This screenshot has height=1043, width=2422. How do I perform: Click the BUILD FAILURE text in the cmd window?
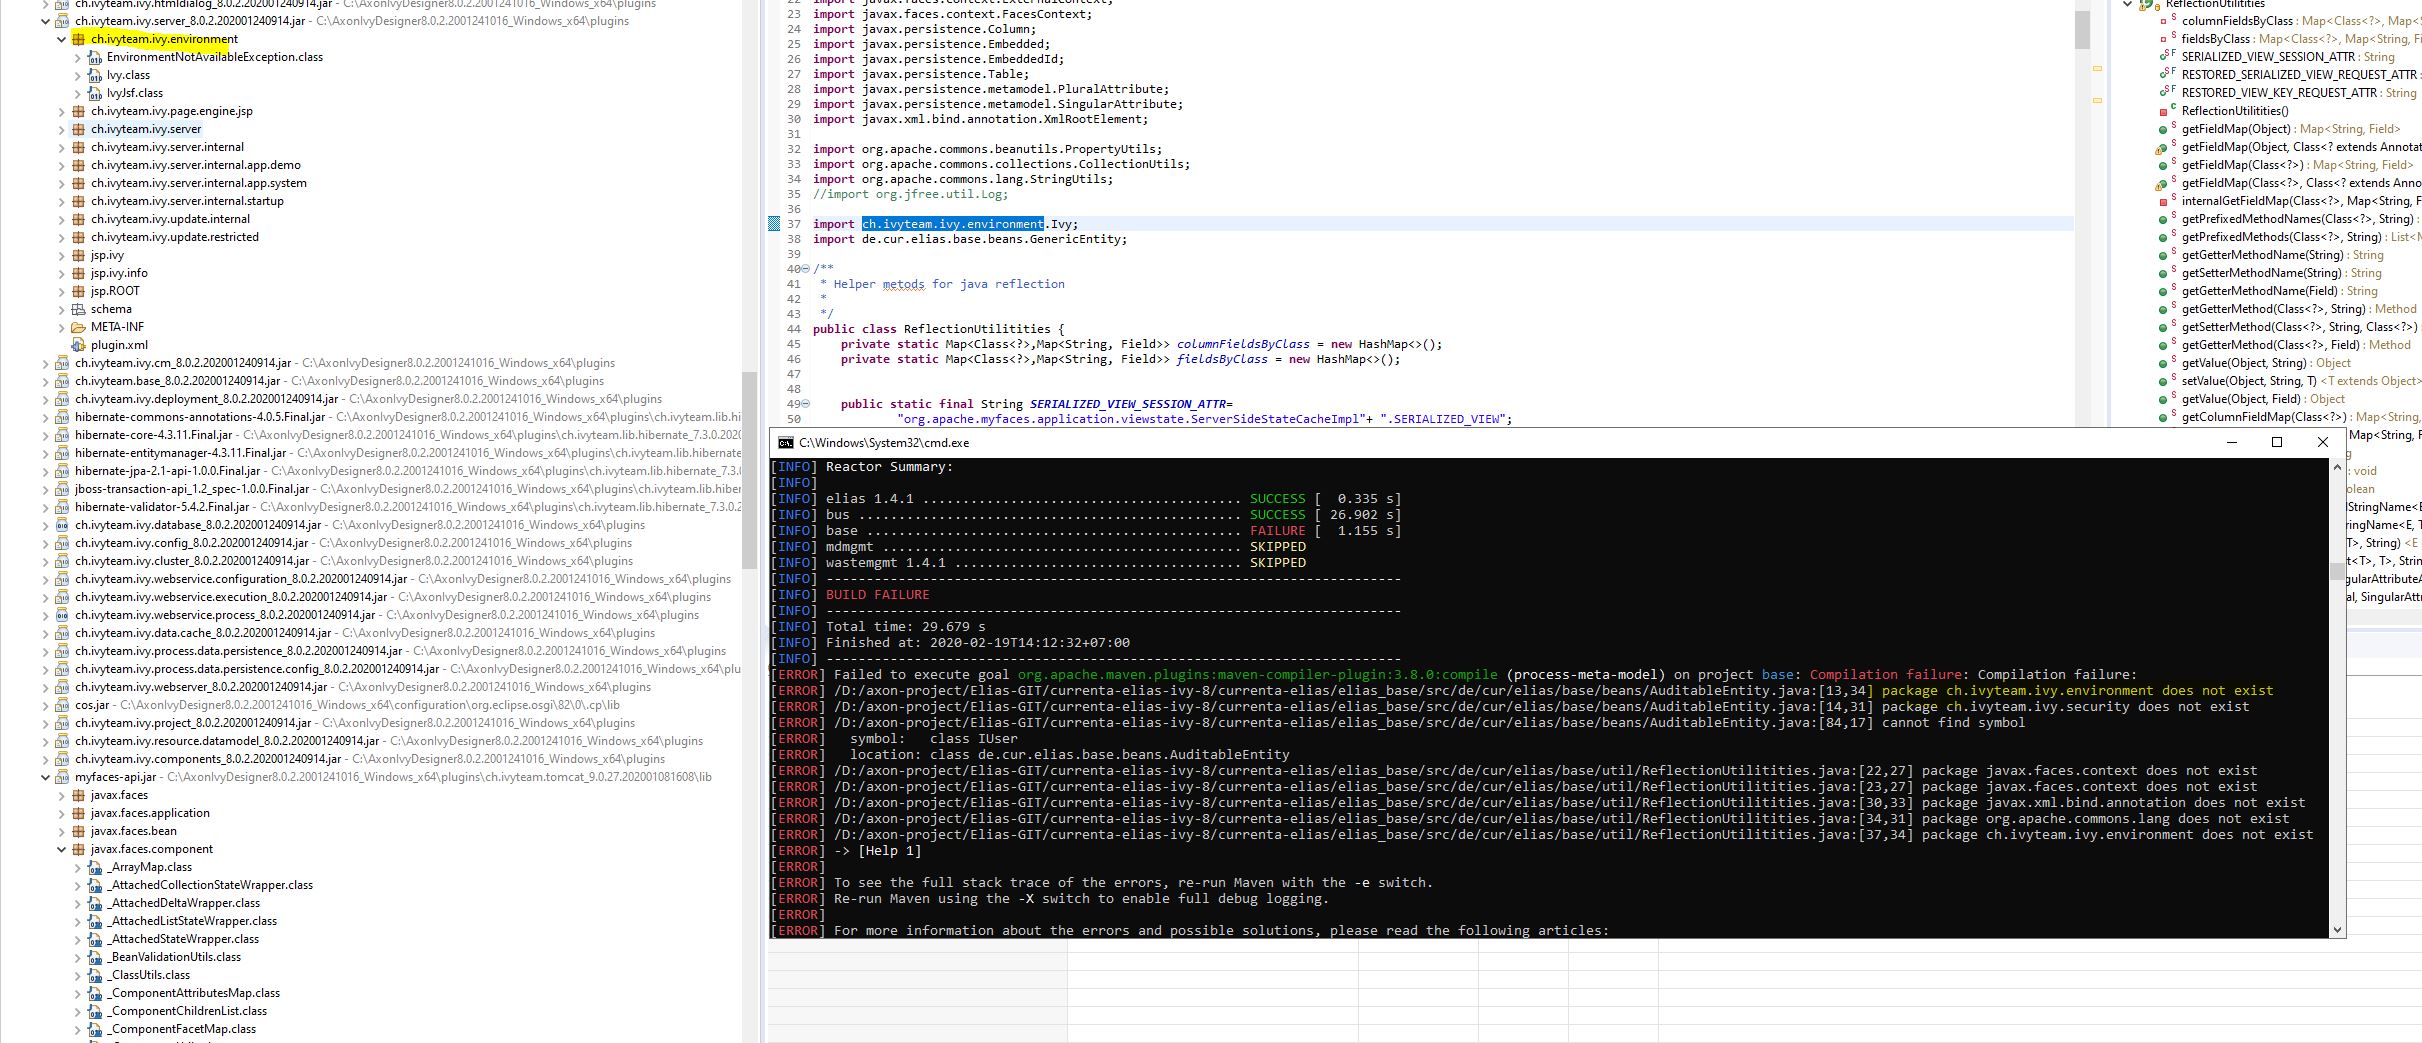877,595
